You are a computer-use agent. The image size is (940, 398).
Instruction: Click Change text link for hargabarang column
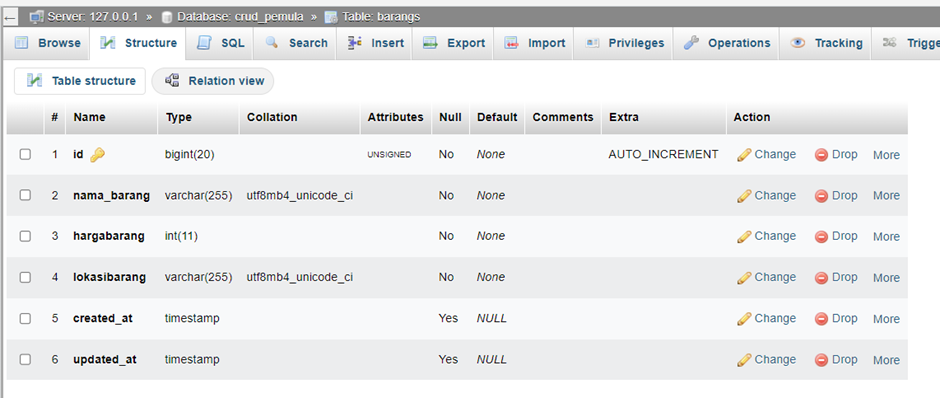tap(775, 236)
